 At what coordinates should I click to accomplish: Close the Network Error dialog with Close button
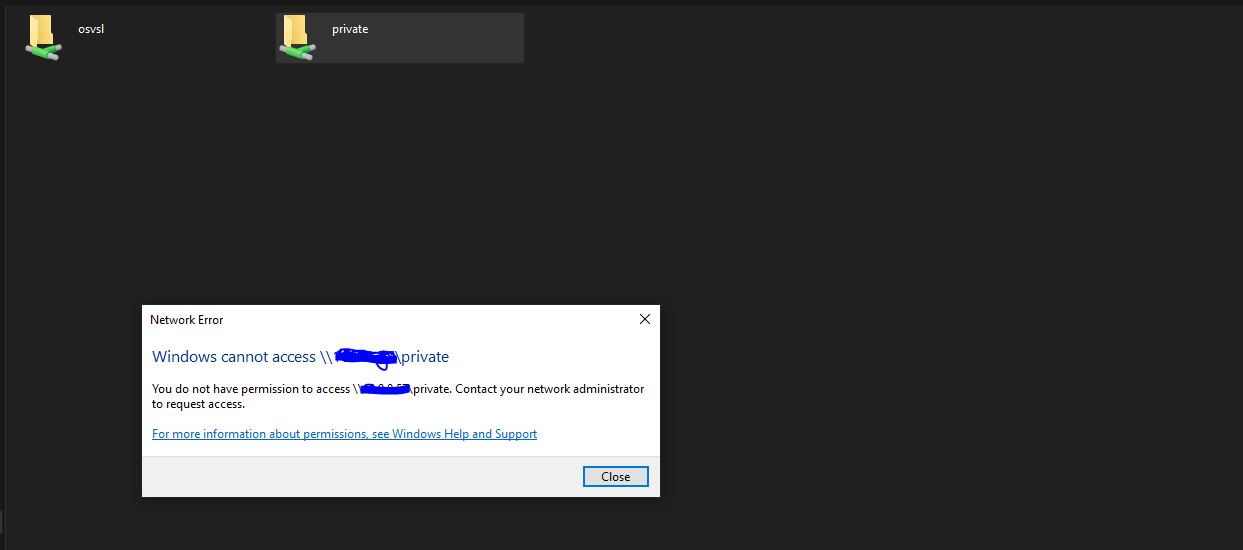[616, 477]
